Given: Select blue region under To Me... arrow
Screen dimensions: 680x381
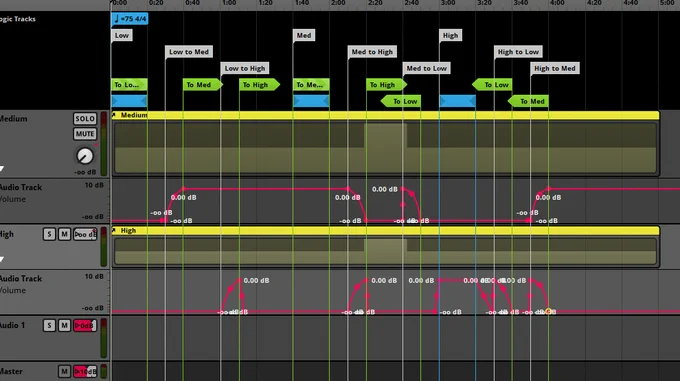Looking at the screenshot, I should tap(311, 101).
